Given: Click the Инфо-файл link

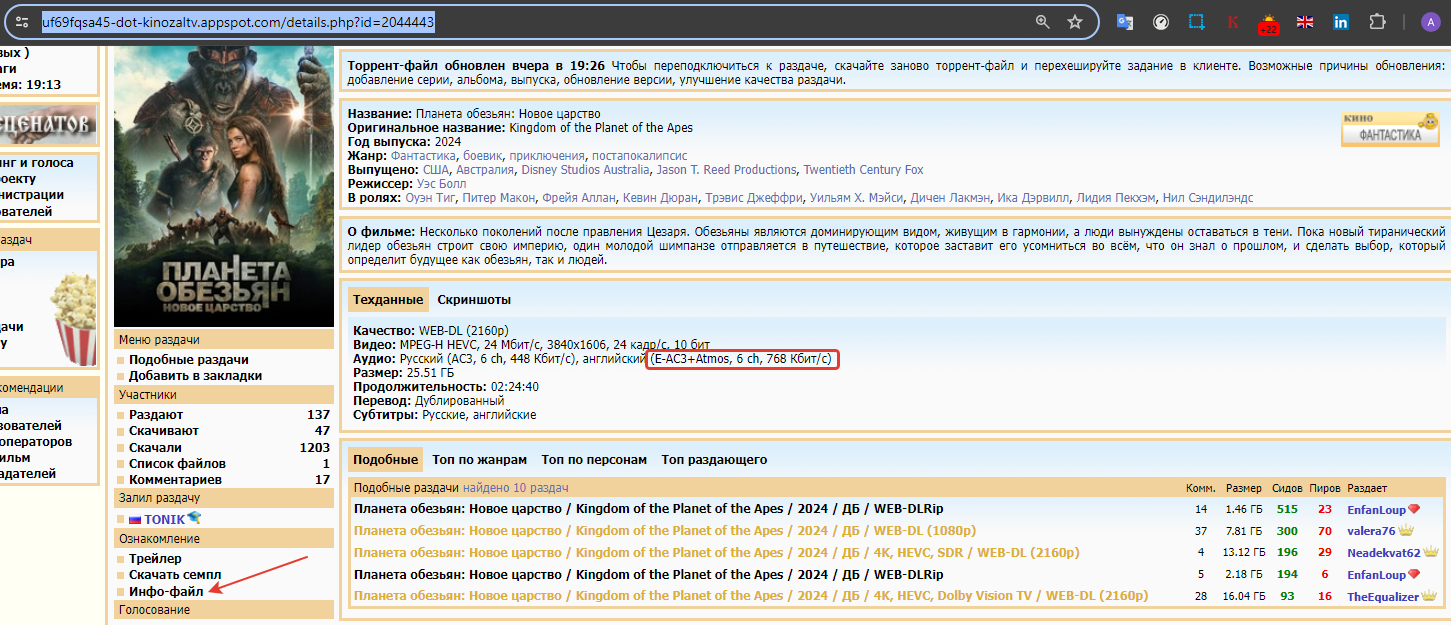Looking at the screenshot, I should click(166, 591).
